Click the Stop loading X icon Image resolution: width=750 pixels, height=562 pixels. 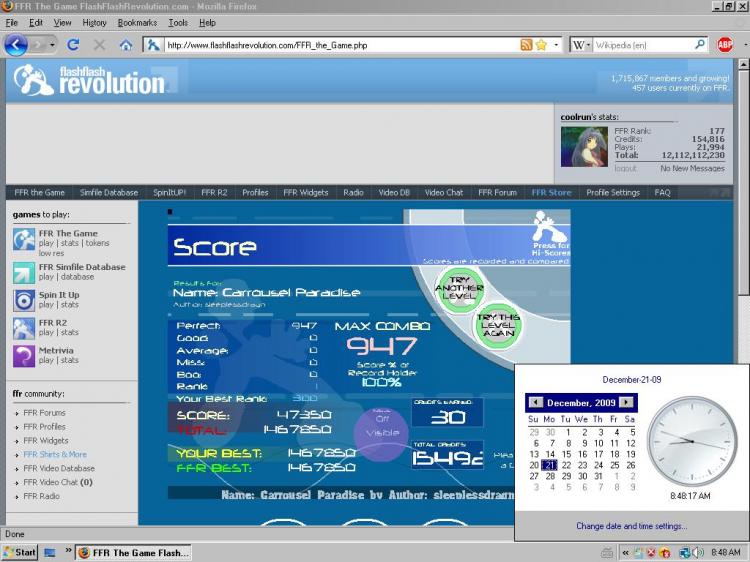point(99,45)
